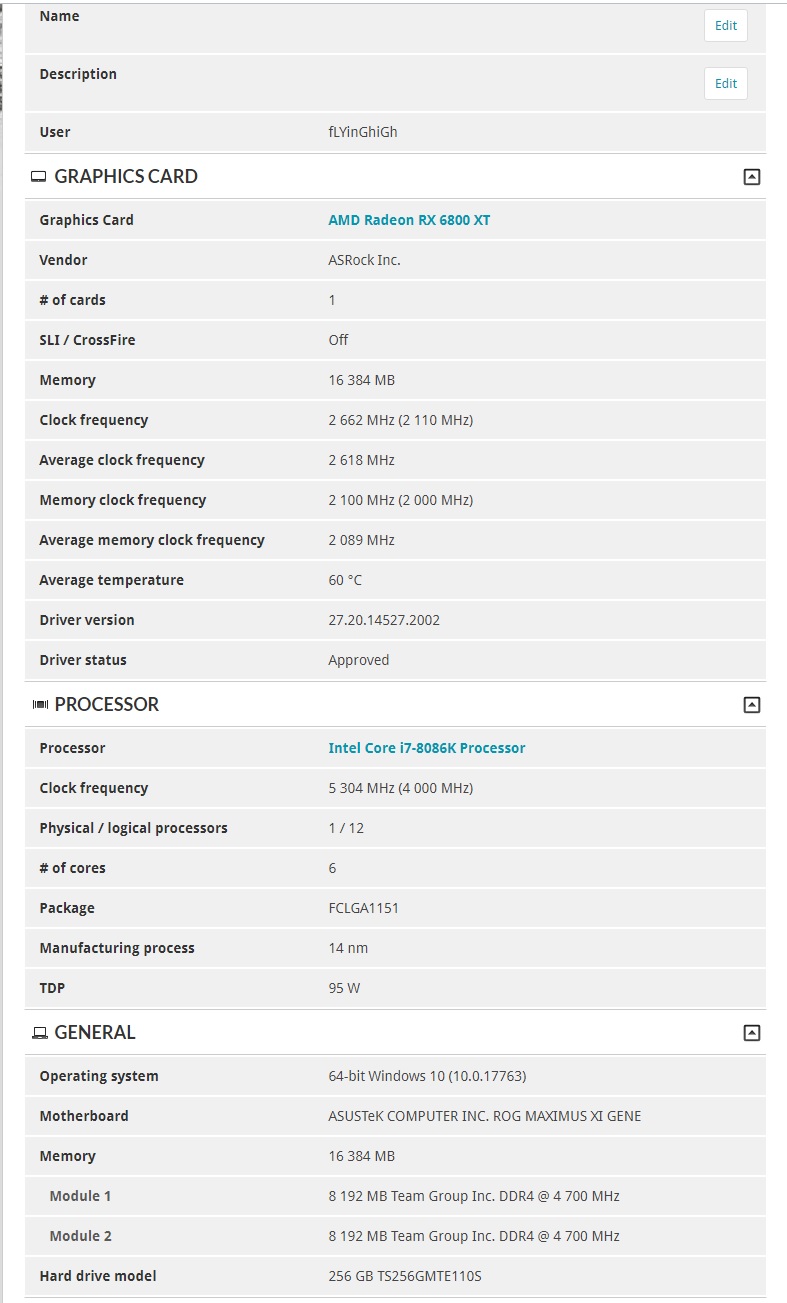Click the Module 1 row label
The height and width of the screenshot is (1303, 787).
(x=80, y=1196)
